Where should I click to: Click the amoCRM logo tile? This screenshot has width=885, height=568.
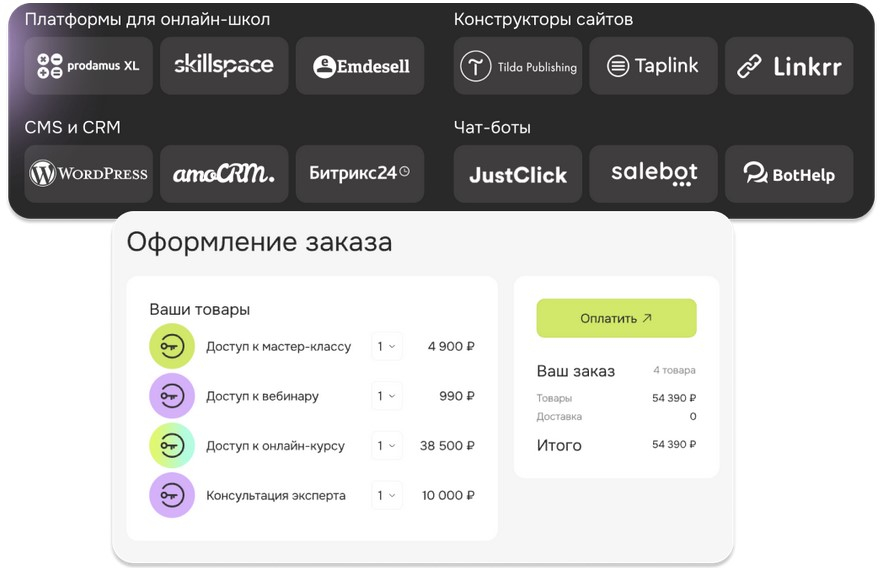click(224, 174)
